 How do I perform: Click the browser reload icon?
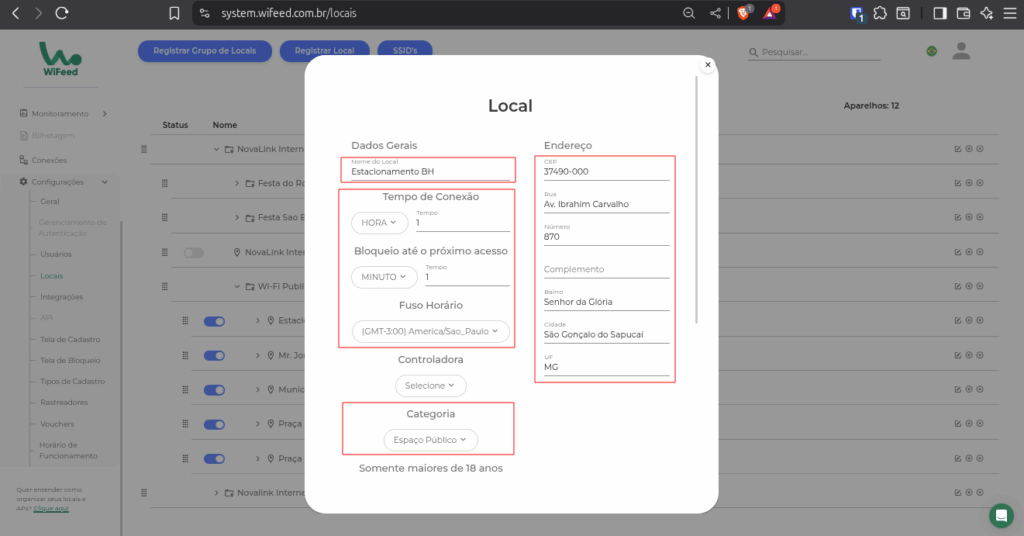[x=62, y=14]
